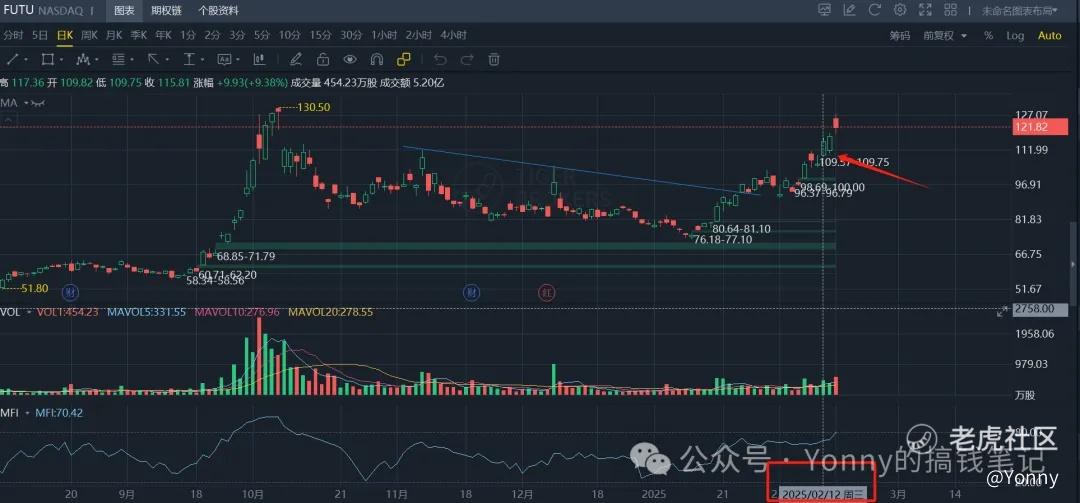Delete drawings with trash icon
Image resolution: width=1080 pixels, height=503 pixels.
(x=494, y=59)
